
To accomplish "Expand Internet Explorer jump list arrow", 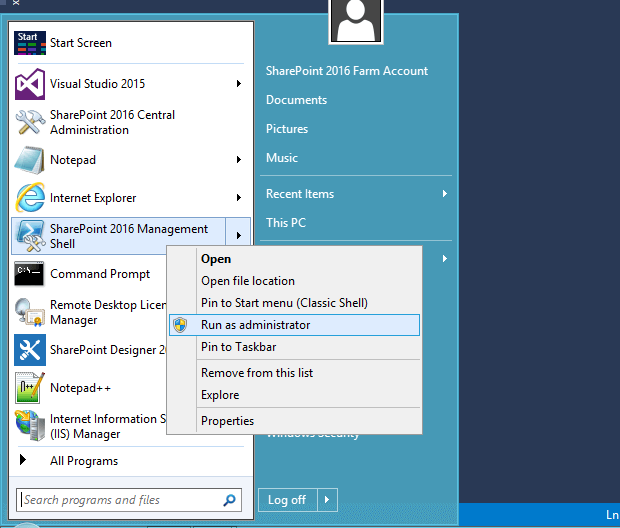I will click(238, 197).
